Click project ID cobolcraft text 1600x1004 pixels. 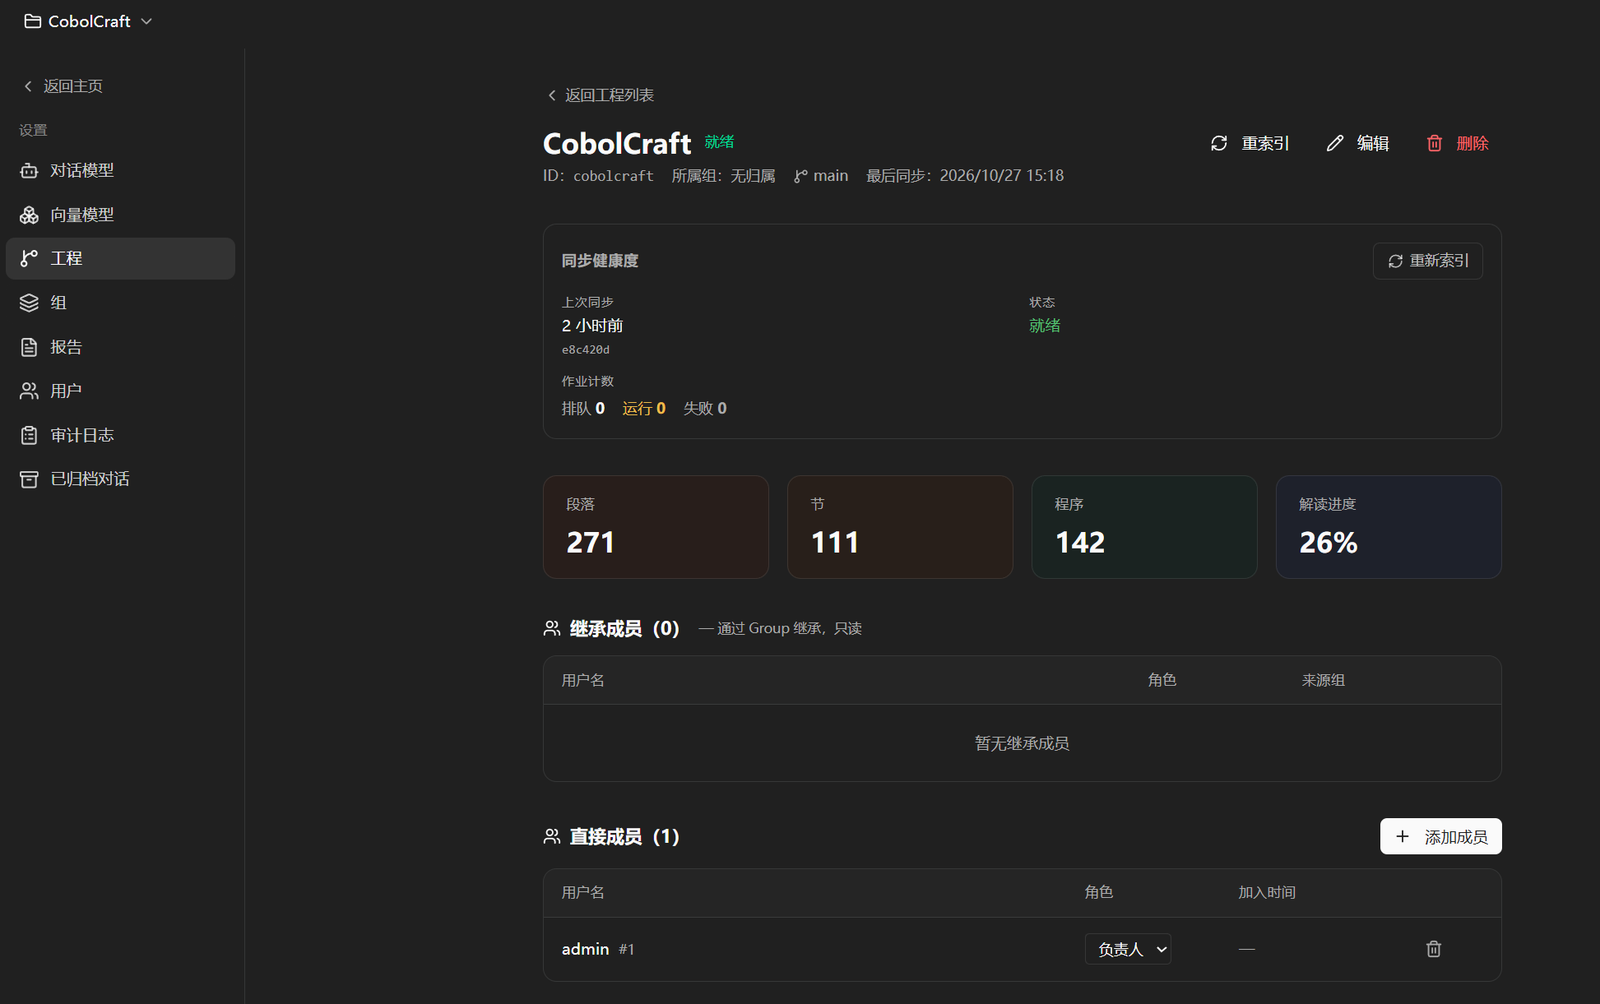pyautogui.click(x=613, y=176)
